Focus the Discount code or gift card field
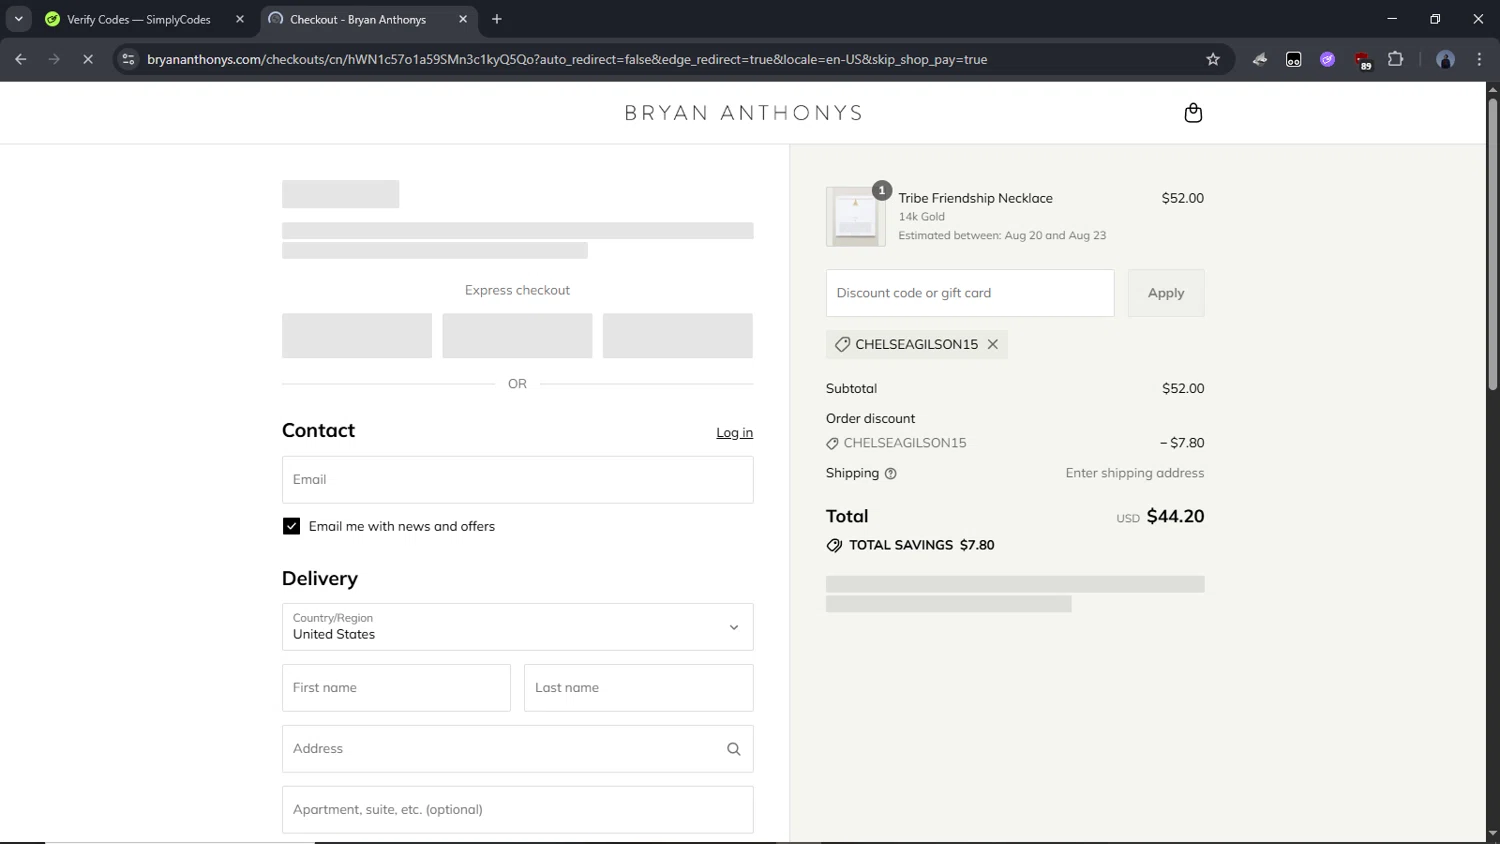The height and width of the screenshot is (844, 1500). [970, 293]
